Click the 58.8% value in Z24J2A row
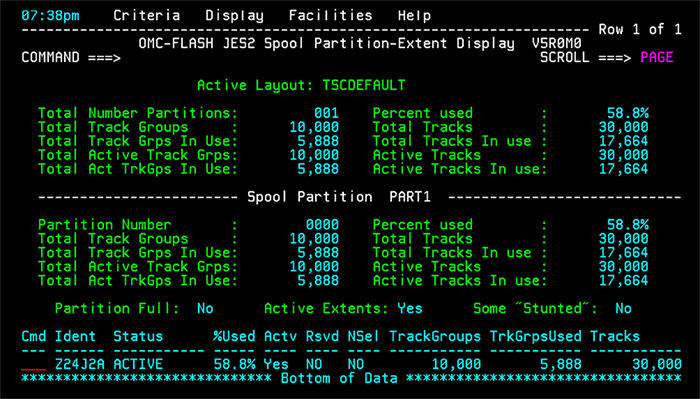The width and height of the screenshot is (700, 399). coord(234,365)
